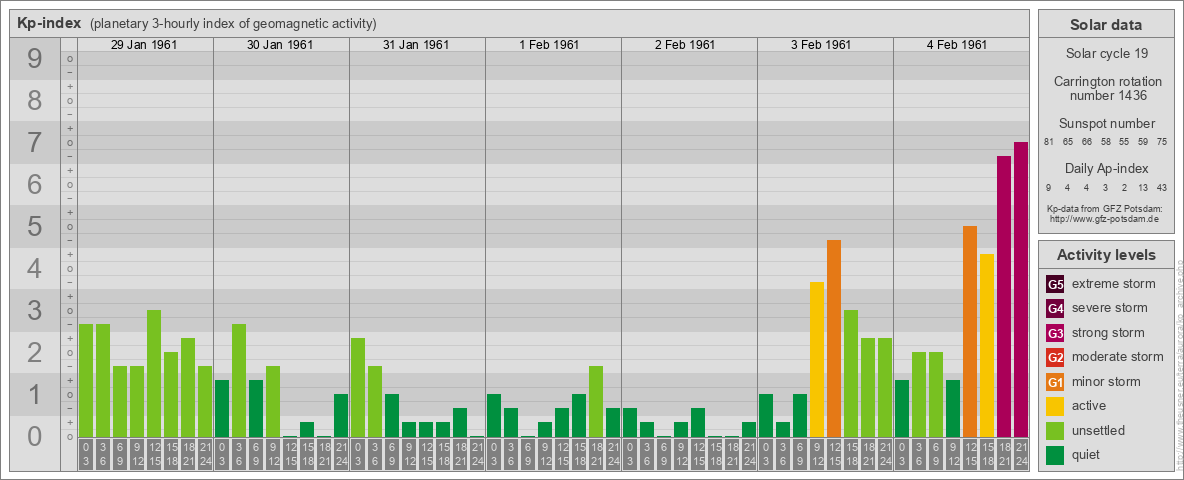
Task: Click the Ap-index value 13
Action: (x=1143, y=187)
